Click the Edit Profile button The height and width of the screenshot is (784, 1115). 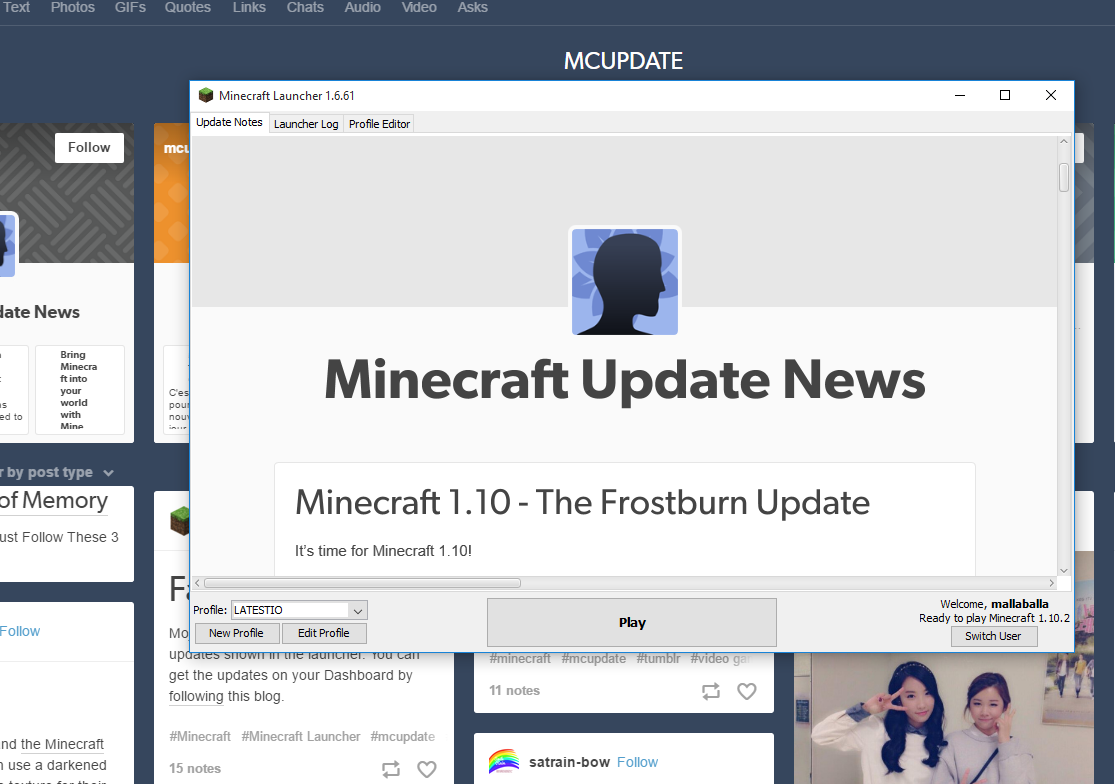tap(324, 633)
